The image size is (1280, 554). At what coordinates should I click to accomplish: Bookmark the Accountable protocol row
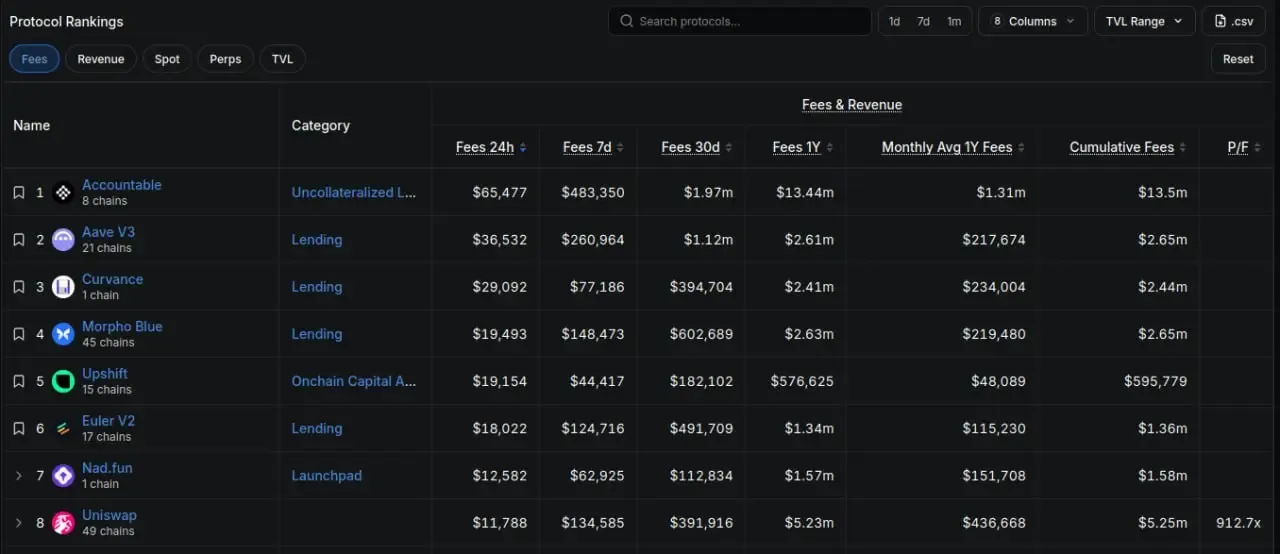pyautogui.click(x=19, y=193)
